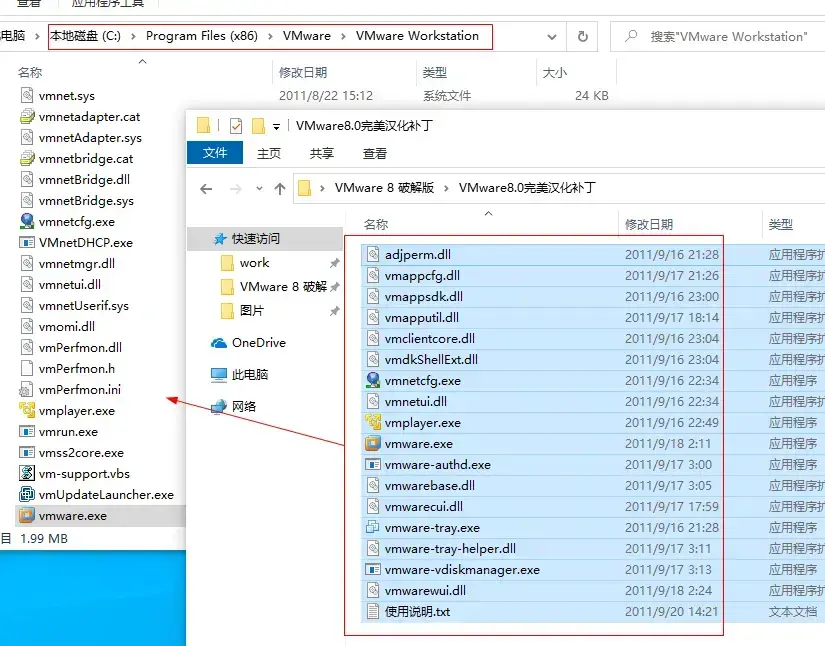Select work folder in quick access
The height and width of the screenshot is (646, 825).
[255, 263]
